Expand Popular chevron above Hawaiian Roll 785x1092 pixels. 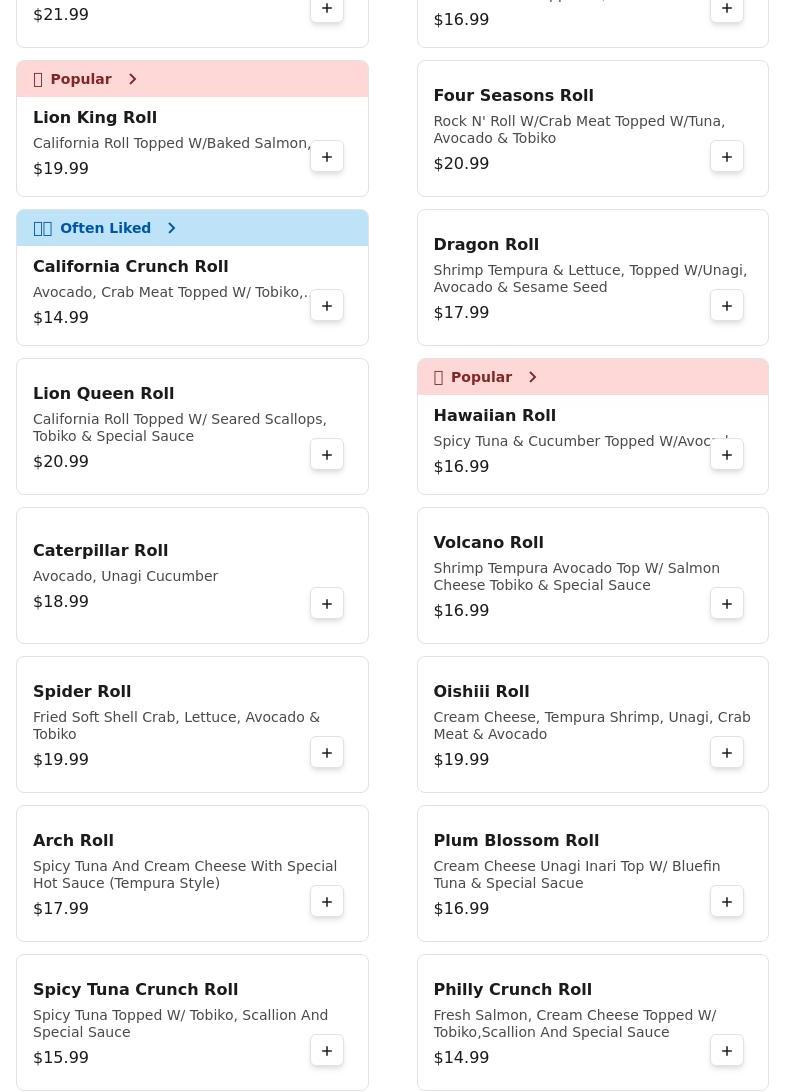pyautogui.click(x=532, y=377)
